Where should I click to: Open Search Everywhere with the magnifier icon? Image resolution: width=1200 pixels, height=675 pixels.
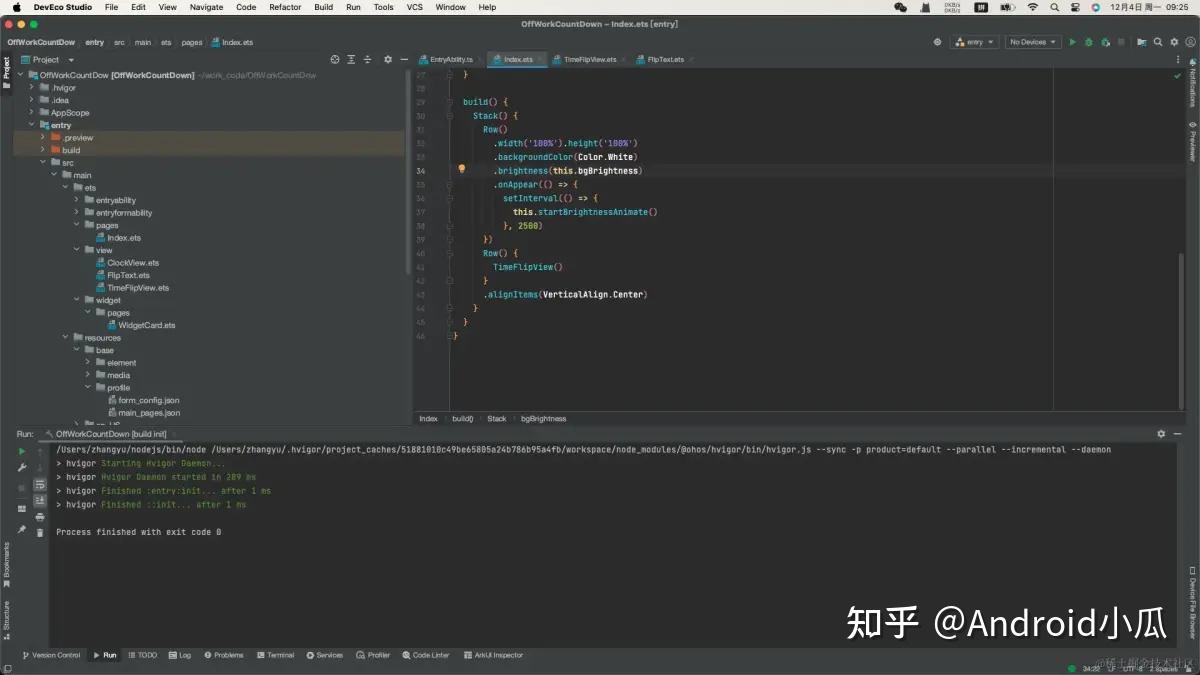coord(1159,42)
